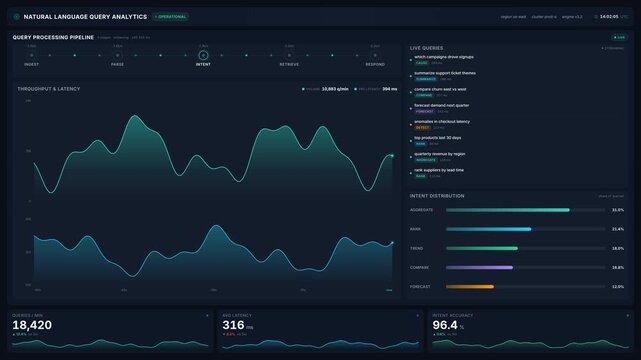This screenshot has width=641, height=360.
Task: Click the TREND intent distribution bar
Action: [482, 248]
